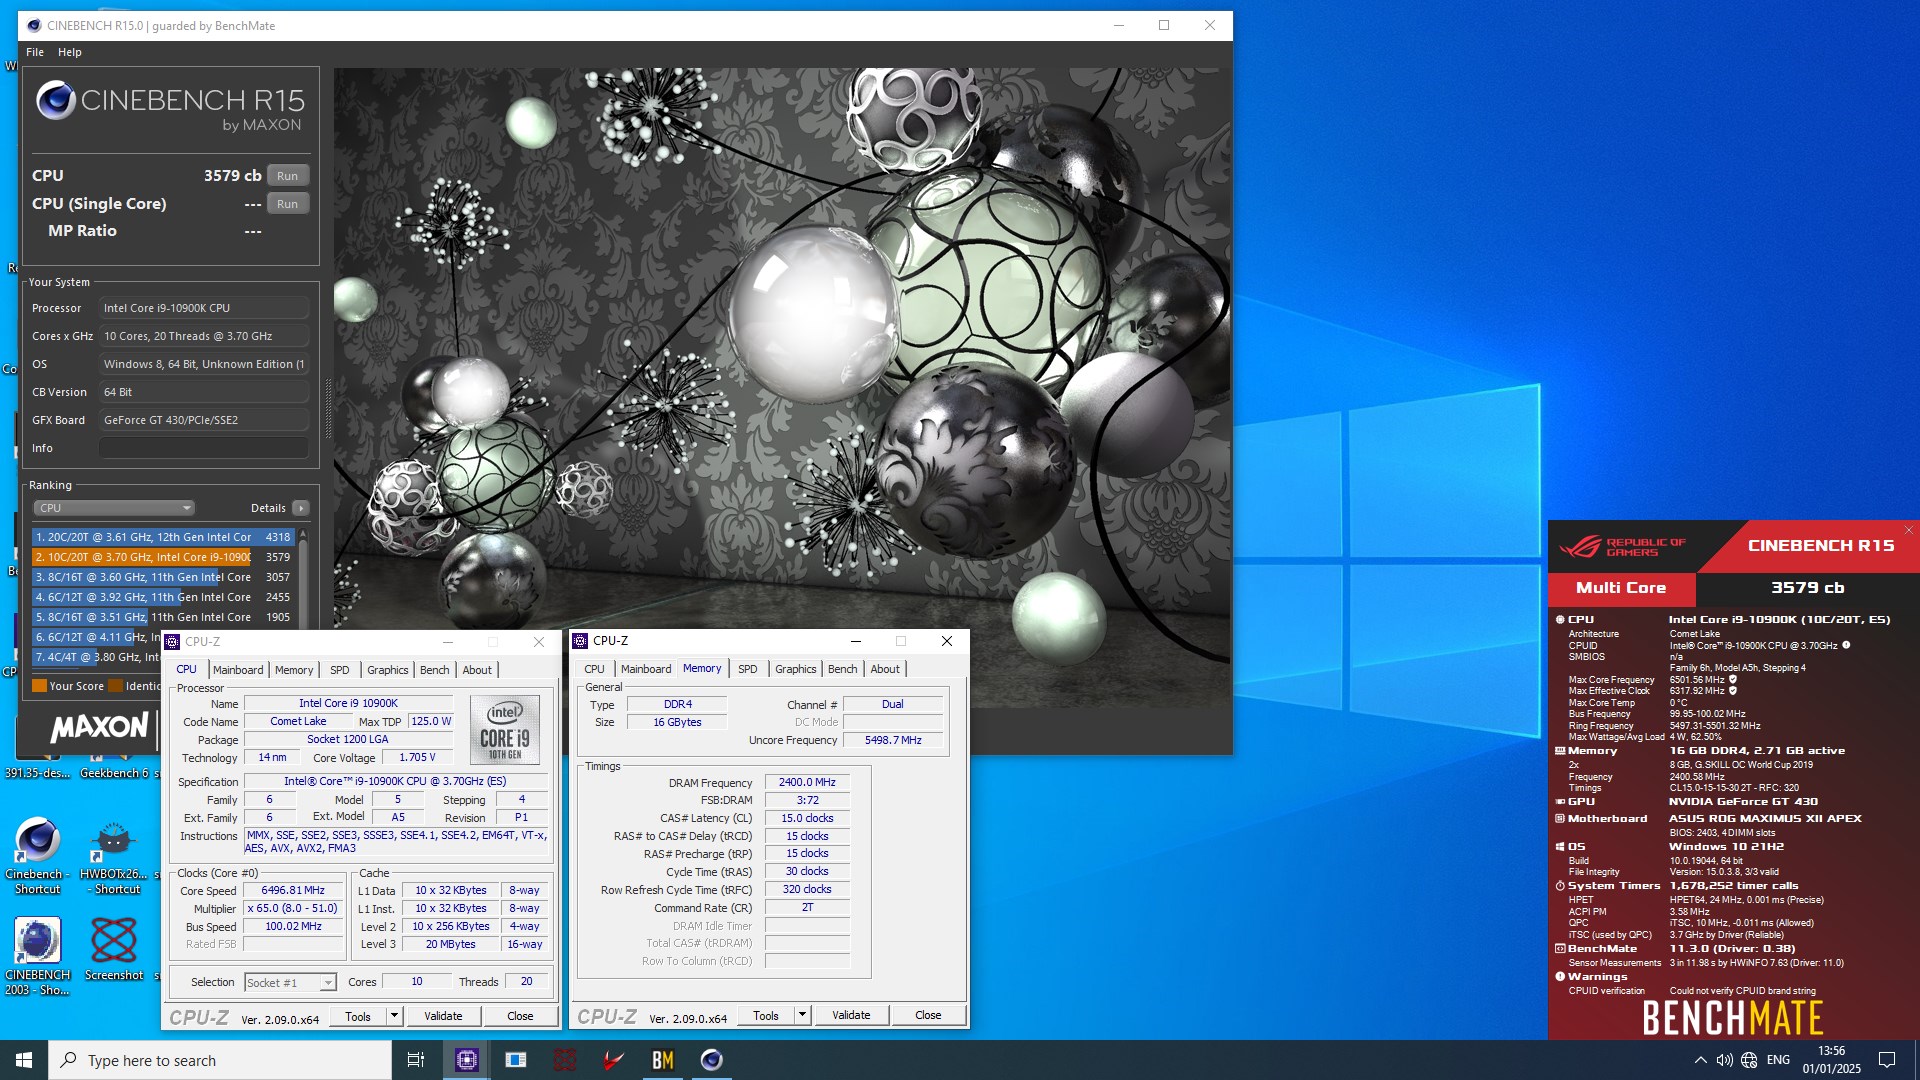The height and width of the screenshot is (1080, 1920).
Task: Run the CPU multi-core benchmark
Action: [288, 176]
